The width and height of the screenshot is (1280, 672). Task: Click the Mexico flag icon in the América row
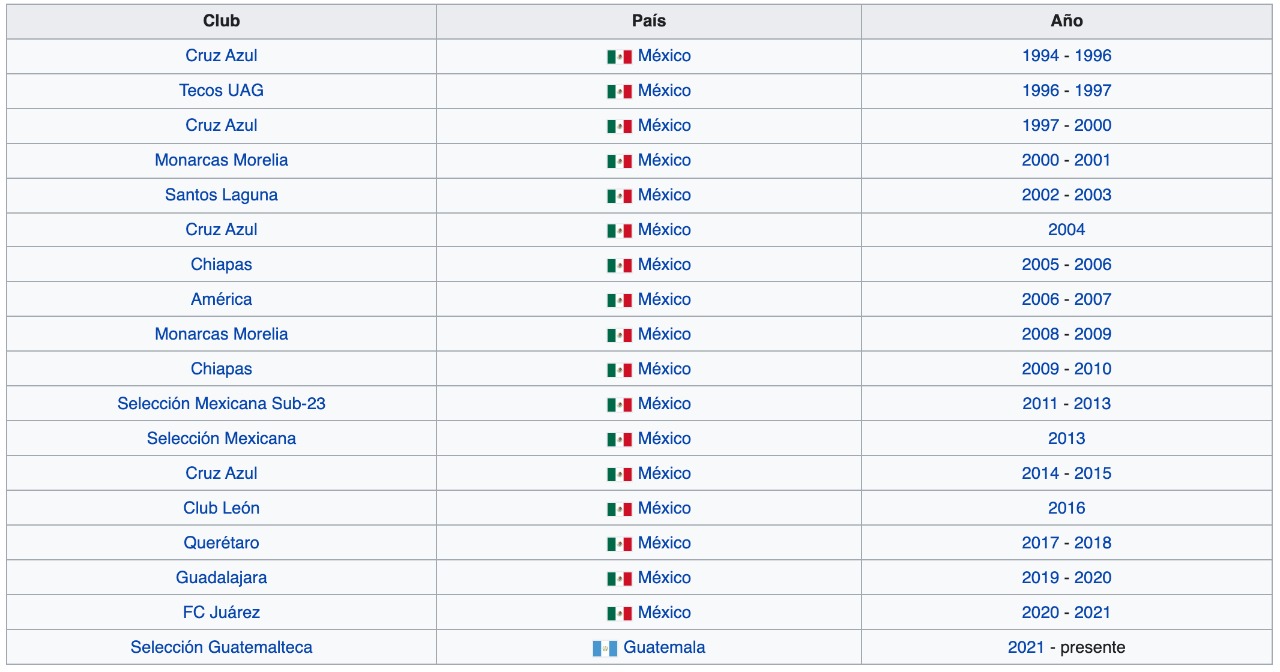tap(619, 300)
